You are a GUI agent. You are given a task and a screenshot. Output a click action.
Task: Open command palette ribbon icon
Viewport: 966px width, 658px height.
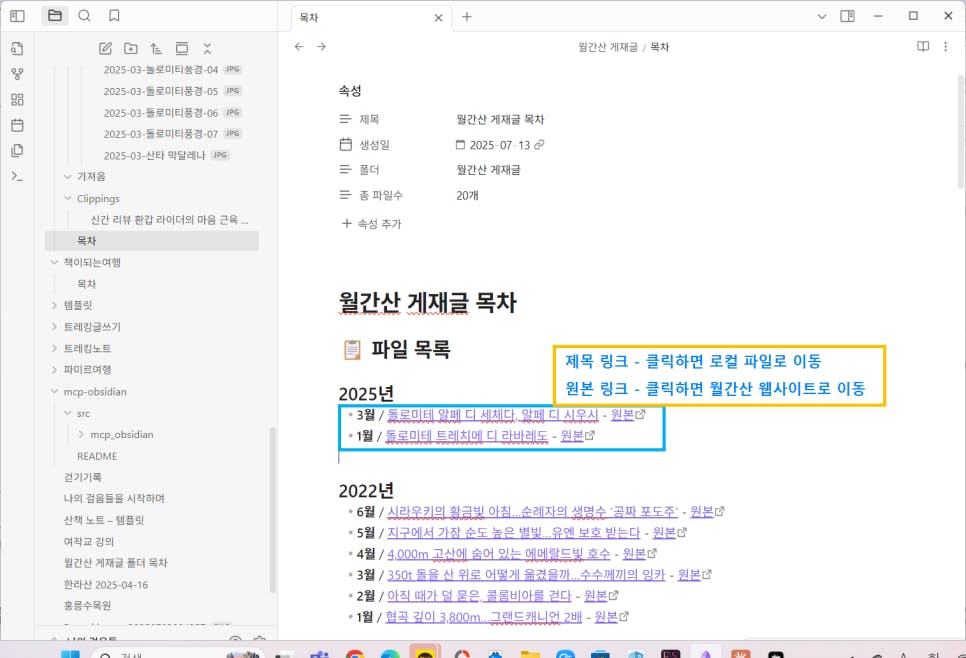[17, 176]
